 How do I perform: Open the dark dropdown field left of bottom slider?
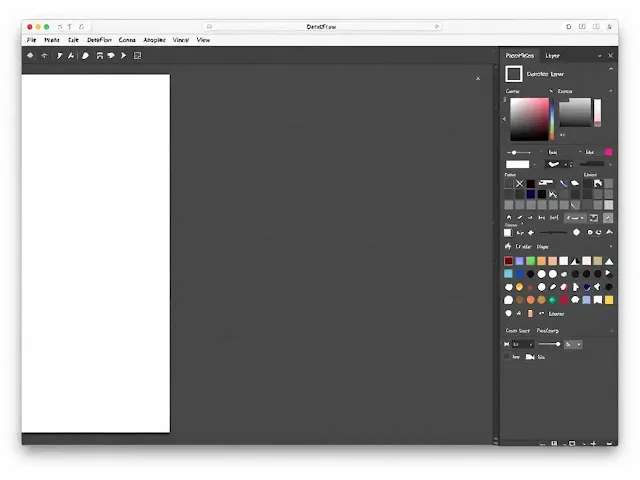(522, 344)
